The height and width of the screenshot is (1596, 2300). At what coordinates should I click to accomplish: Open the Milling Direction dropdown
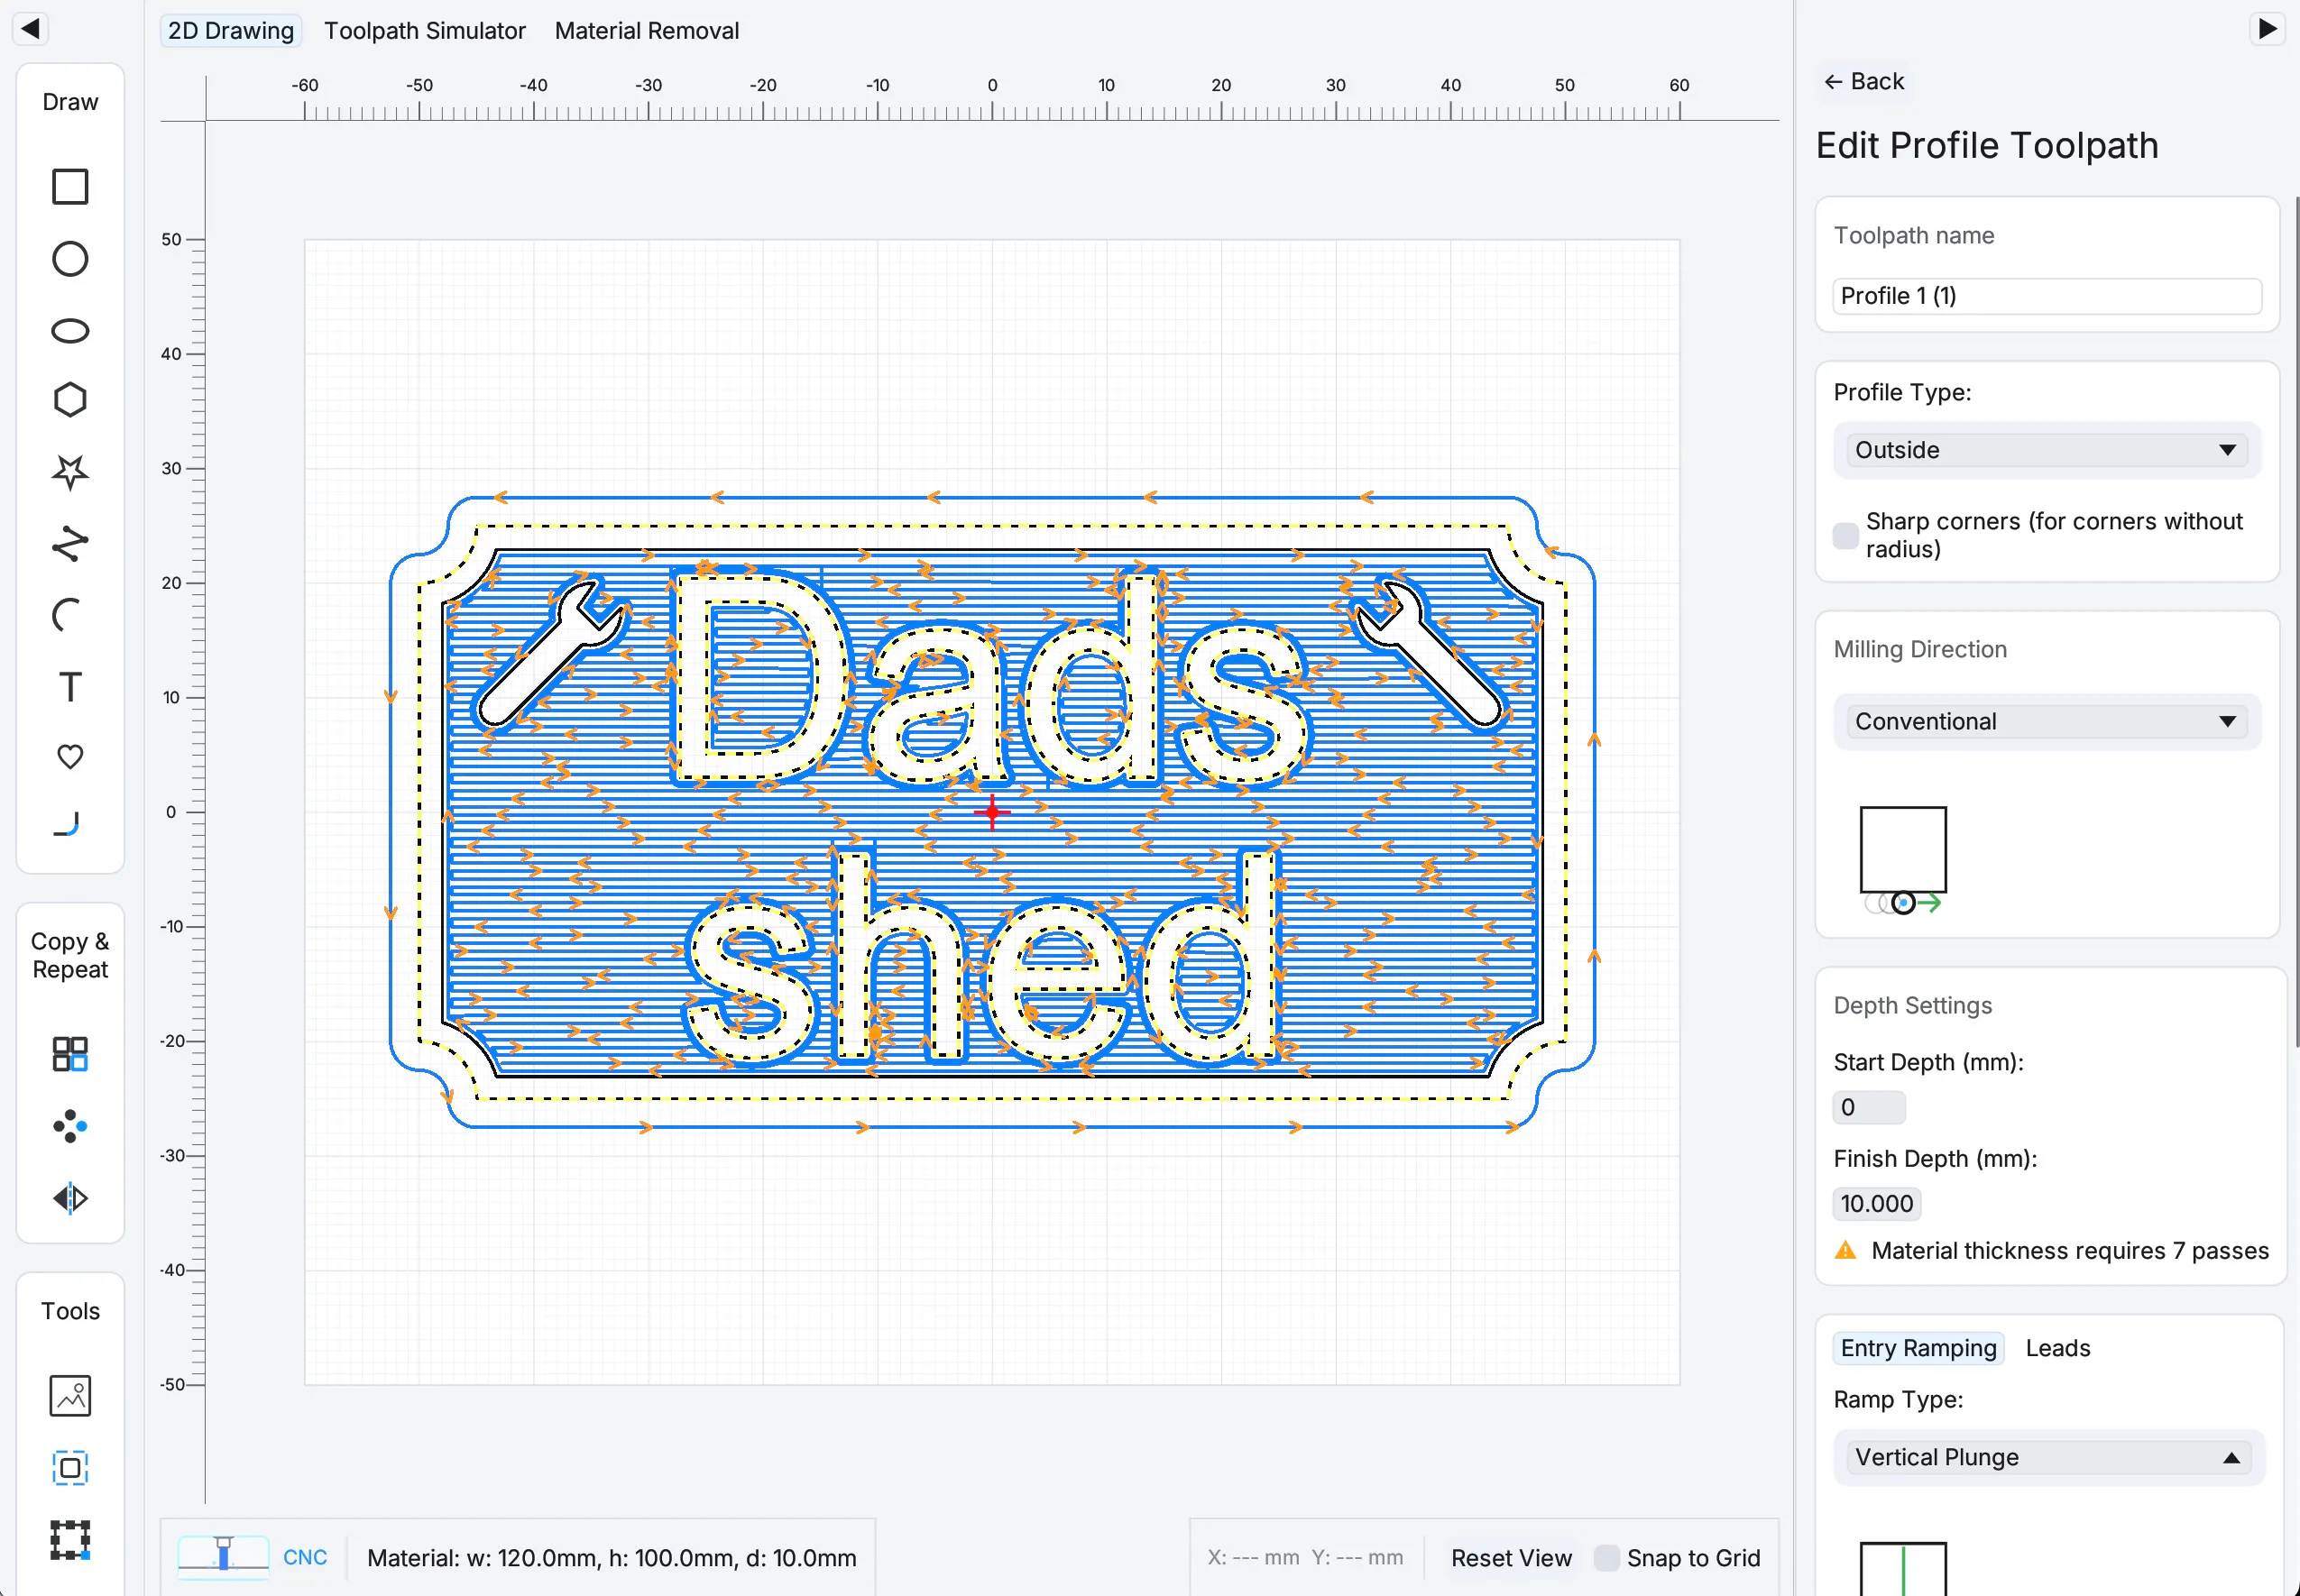point(2046,722)
